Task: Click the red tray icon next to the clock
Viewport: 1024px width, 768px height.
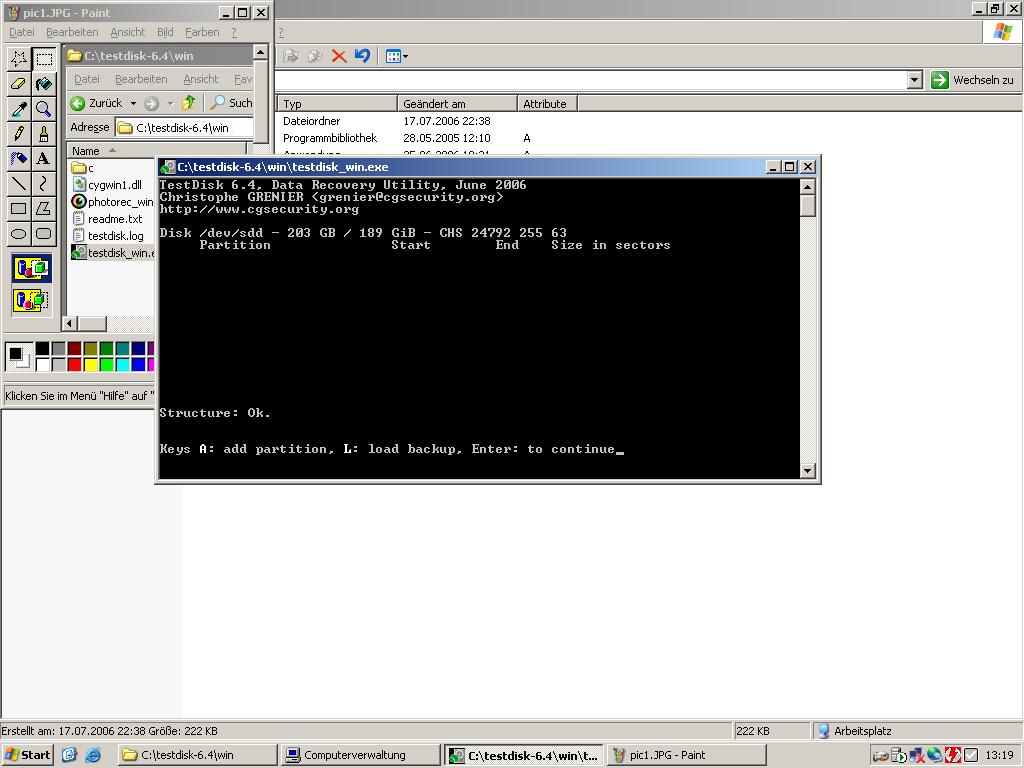Action: tap(953, 755)
